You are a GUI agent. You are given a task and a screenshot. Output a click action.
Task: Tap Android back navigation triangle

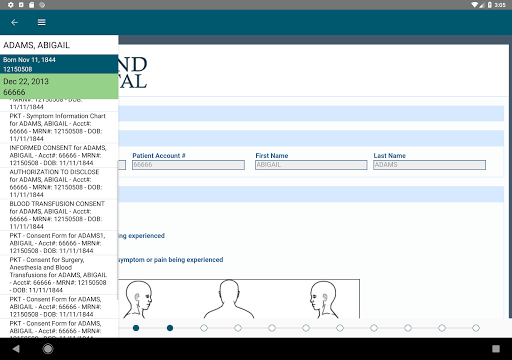point(16,349)
